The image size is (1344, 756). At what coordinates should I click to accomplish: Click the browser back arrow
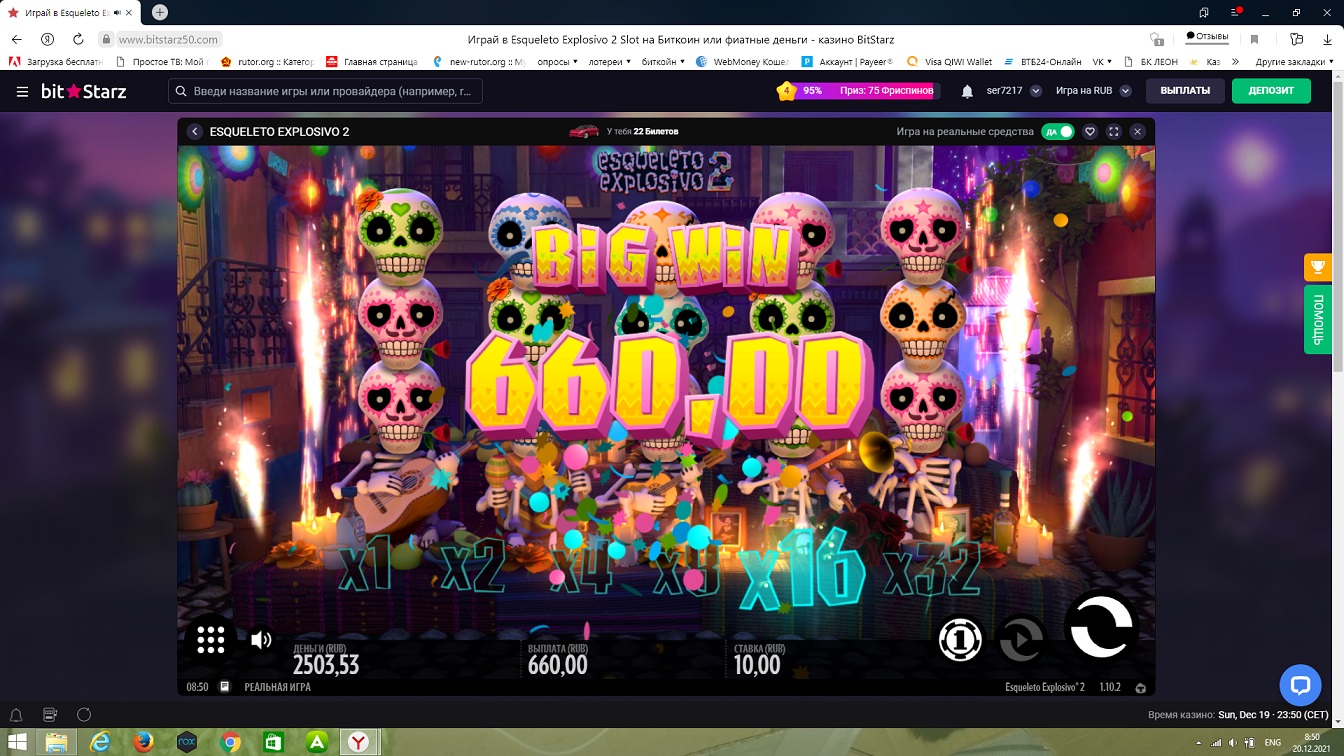pos(16,39)
